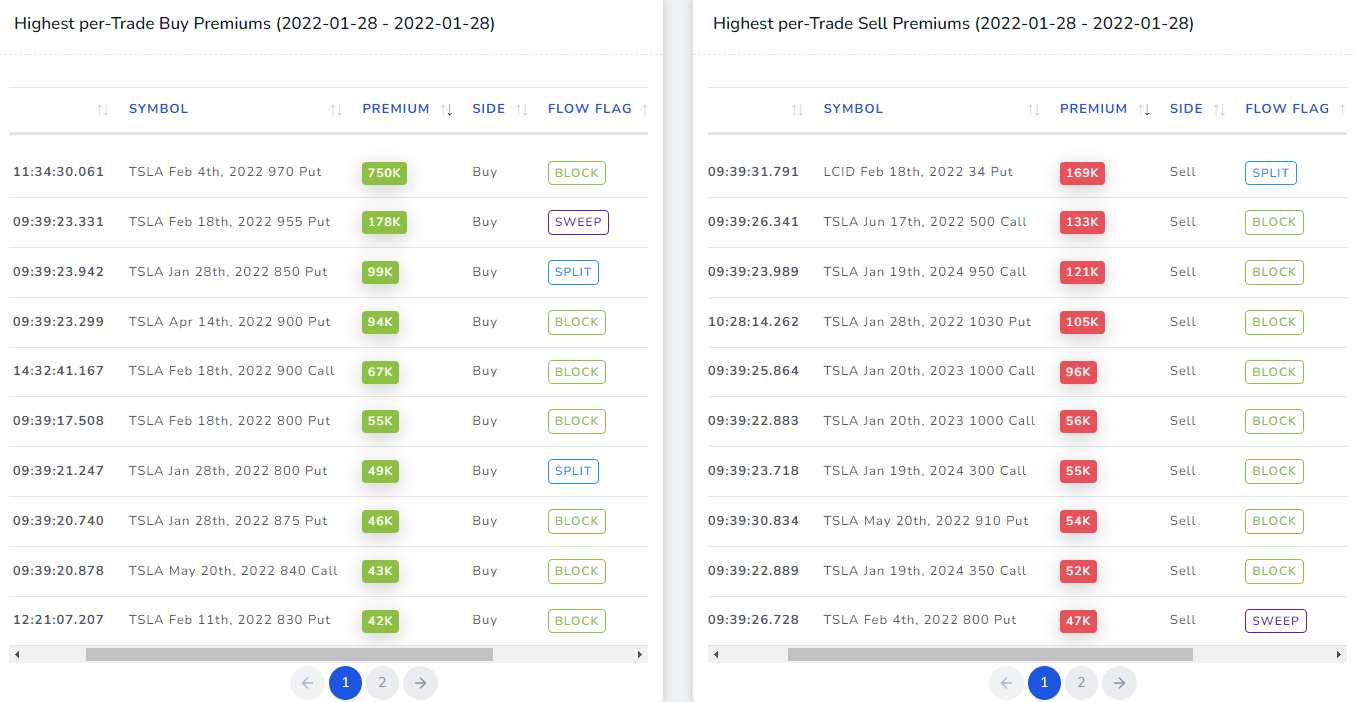
Task: Select TSLA Apr 14th, 2022 900 Put
Action: (x=230, y=322)
